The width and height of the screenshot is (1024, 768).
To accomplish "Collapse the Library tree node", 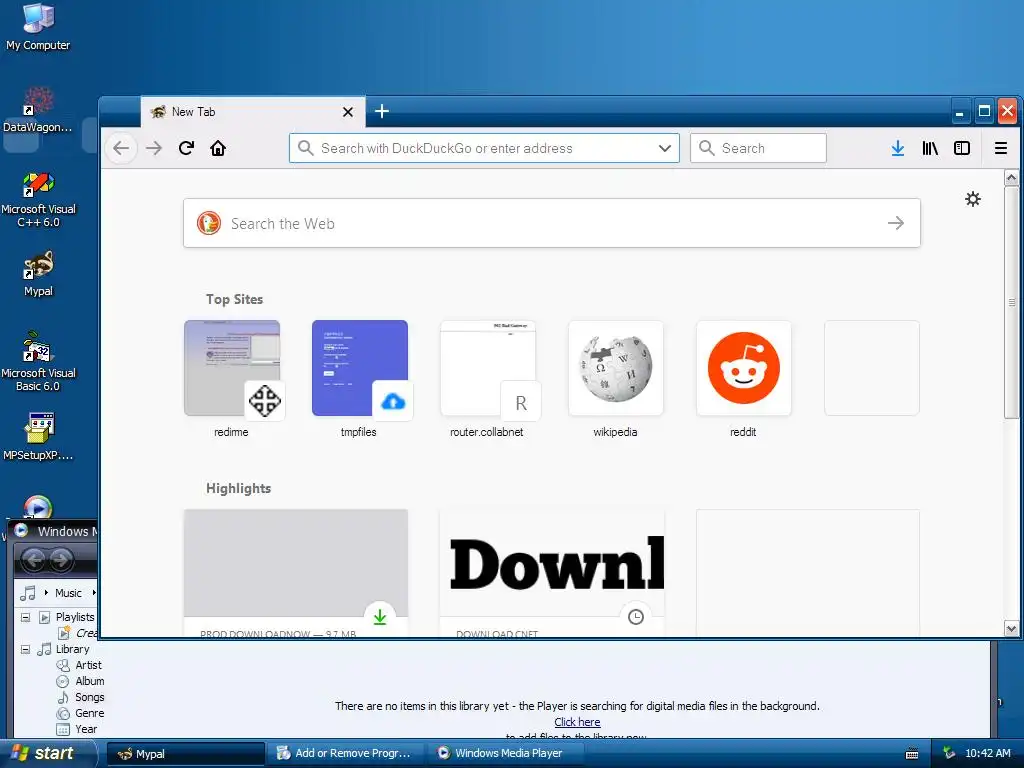I will [25, 649].
